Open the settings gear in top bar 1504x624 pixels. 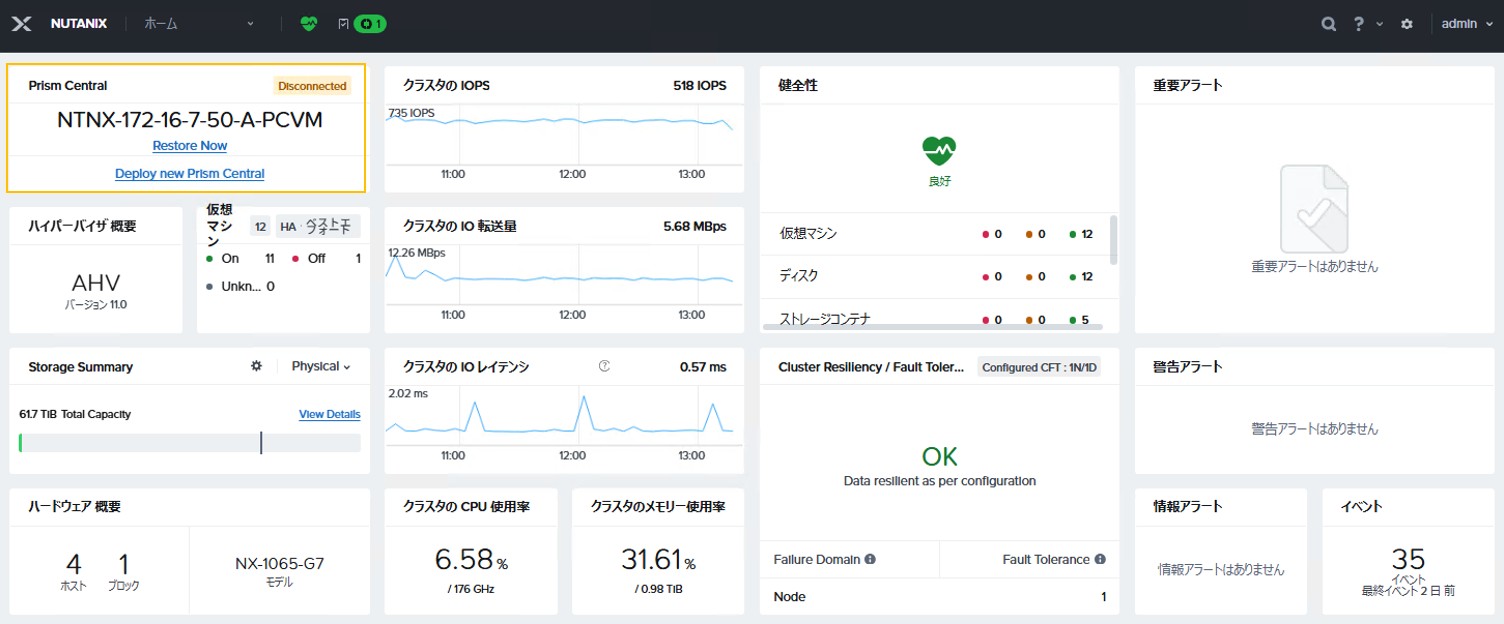pyautogui.click(x=1407, y=23)
